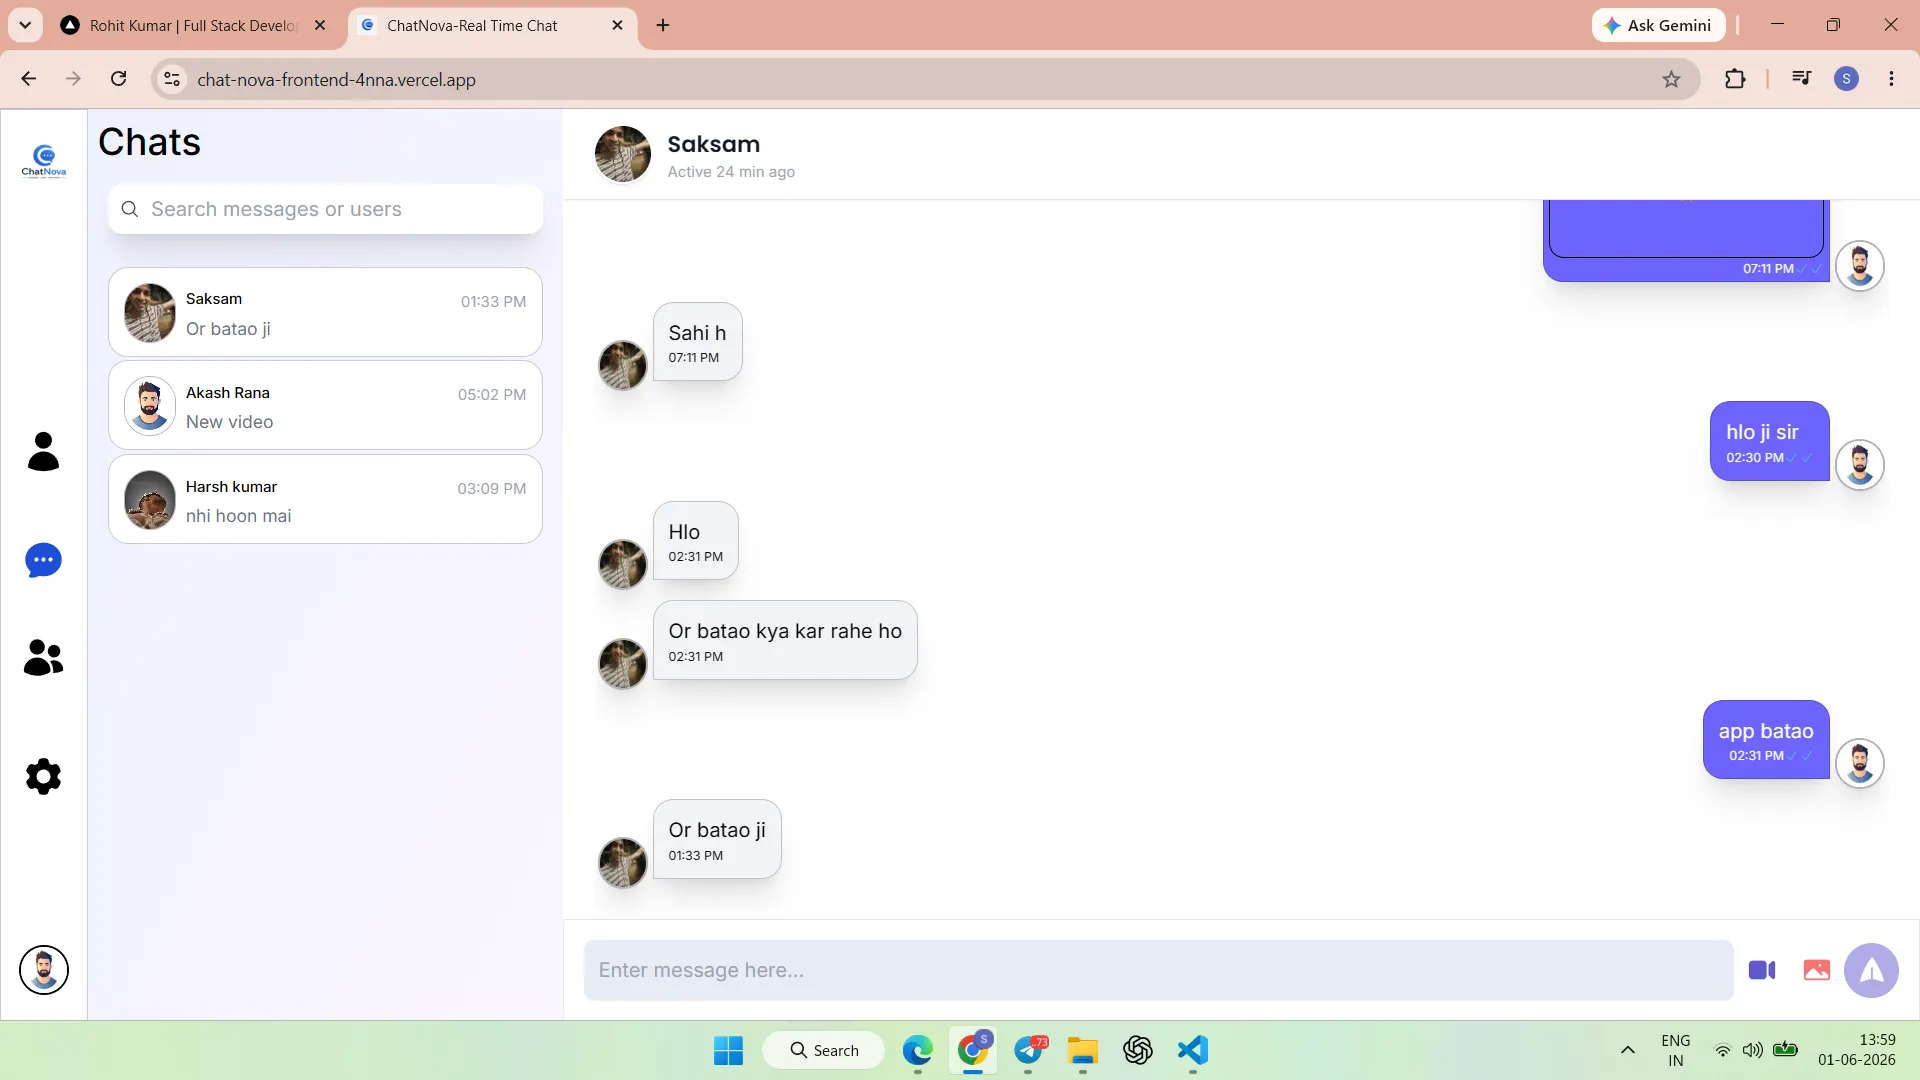Open the settings gear icon in sidebar
The height and width of the screenshot is (1080, 1920).
point(43,776)
